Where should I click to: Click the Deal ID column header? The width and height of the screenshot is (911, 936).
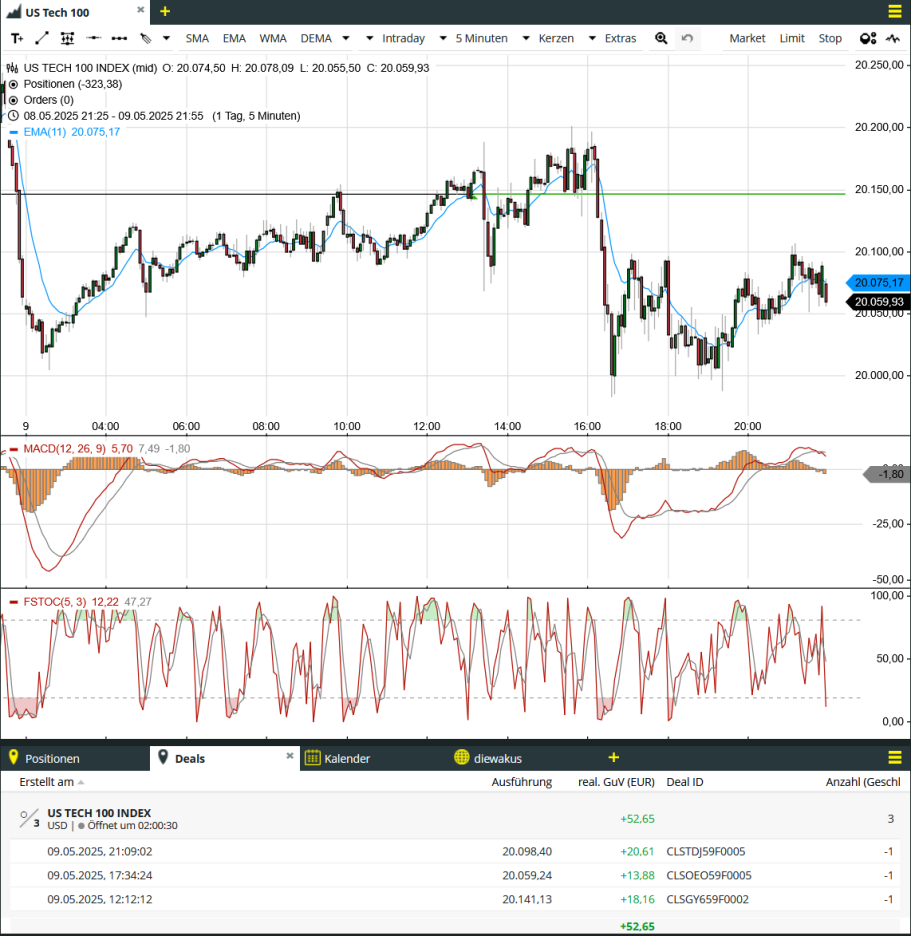click(685, 782)
